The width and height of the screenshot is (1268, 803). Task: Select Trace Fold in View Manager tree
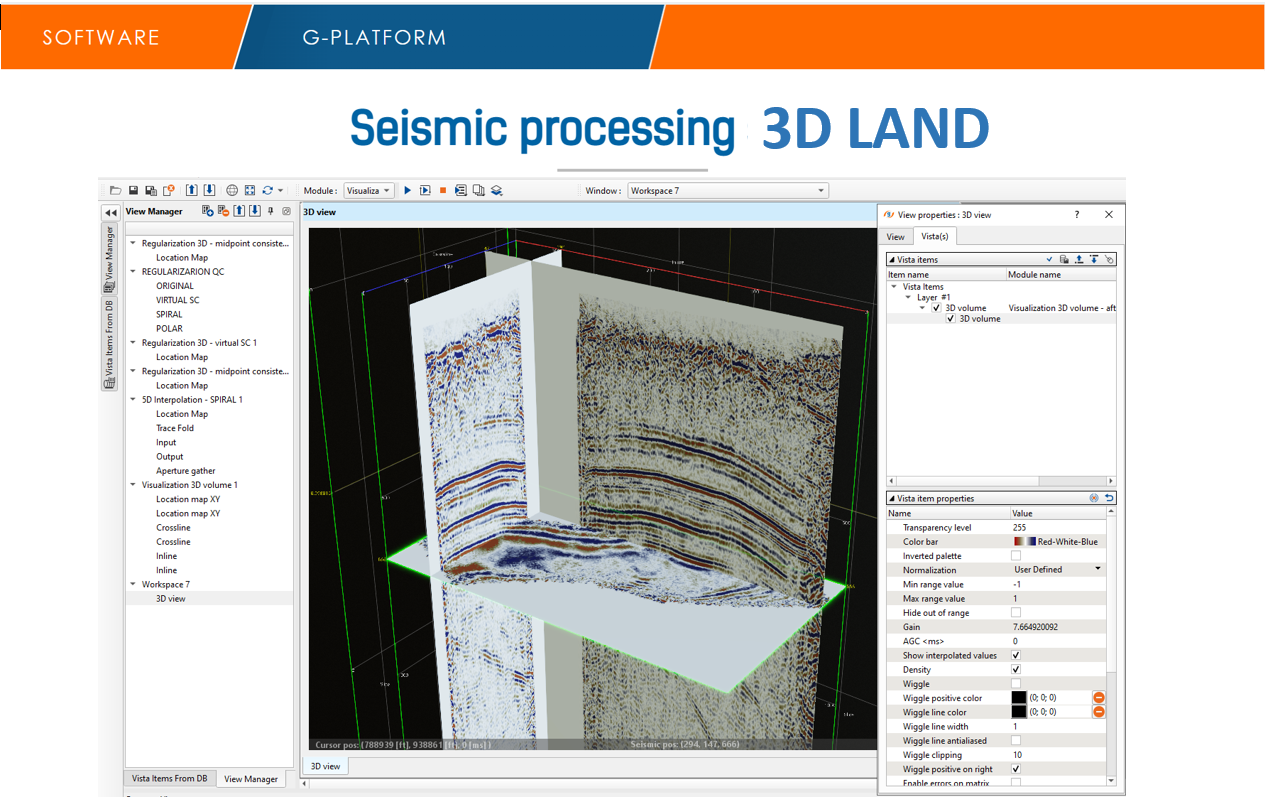coord(175,428)
